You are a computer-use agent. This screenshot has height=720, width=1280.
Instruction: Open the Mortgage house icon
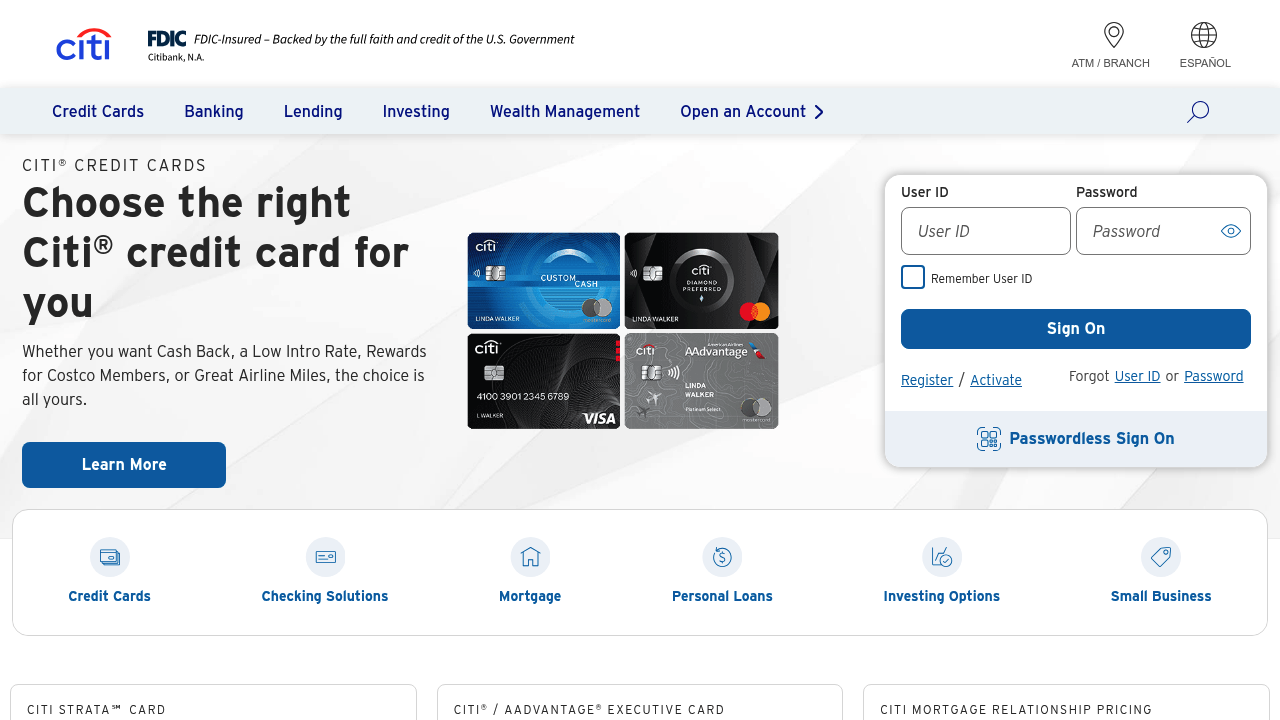[x=530, y=557]
